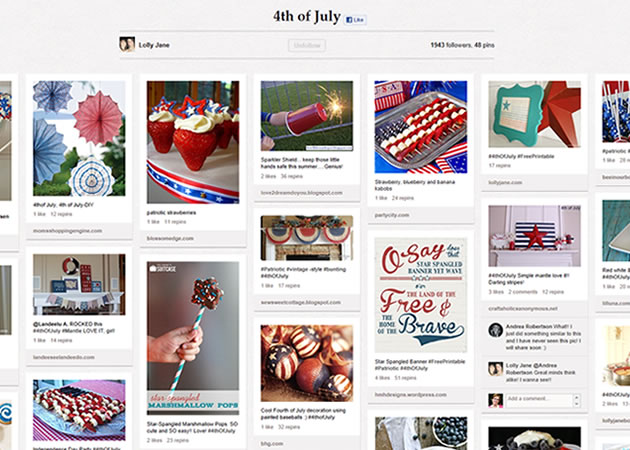Click Andrea Robertson's commenter avatar
Viewport: 630px width, 450px height.
495,330
